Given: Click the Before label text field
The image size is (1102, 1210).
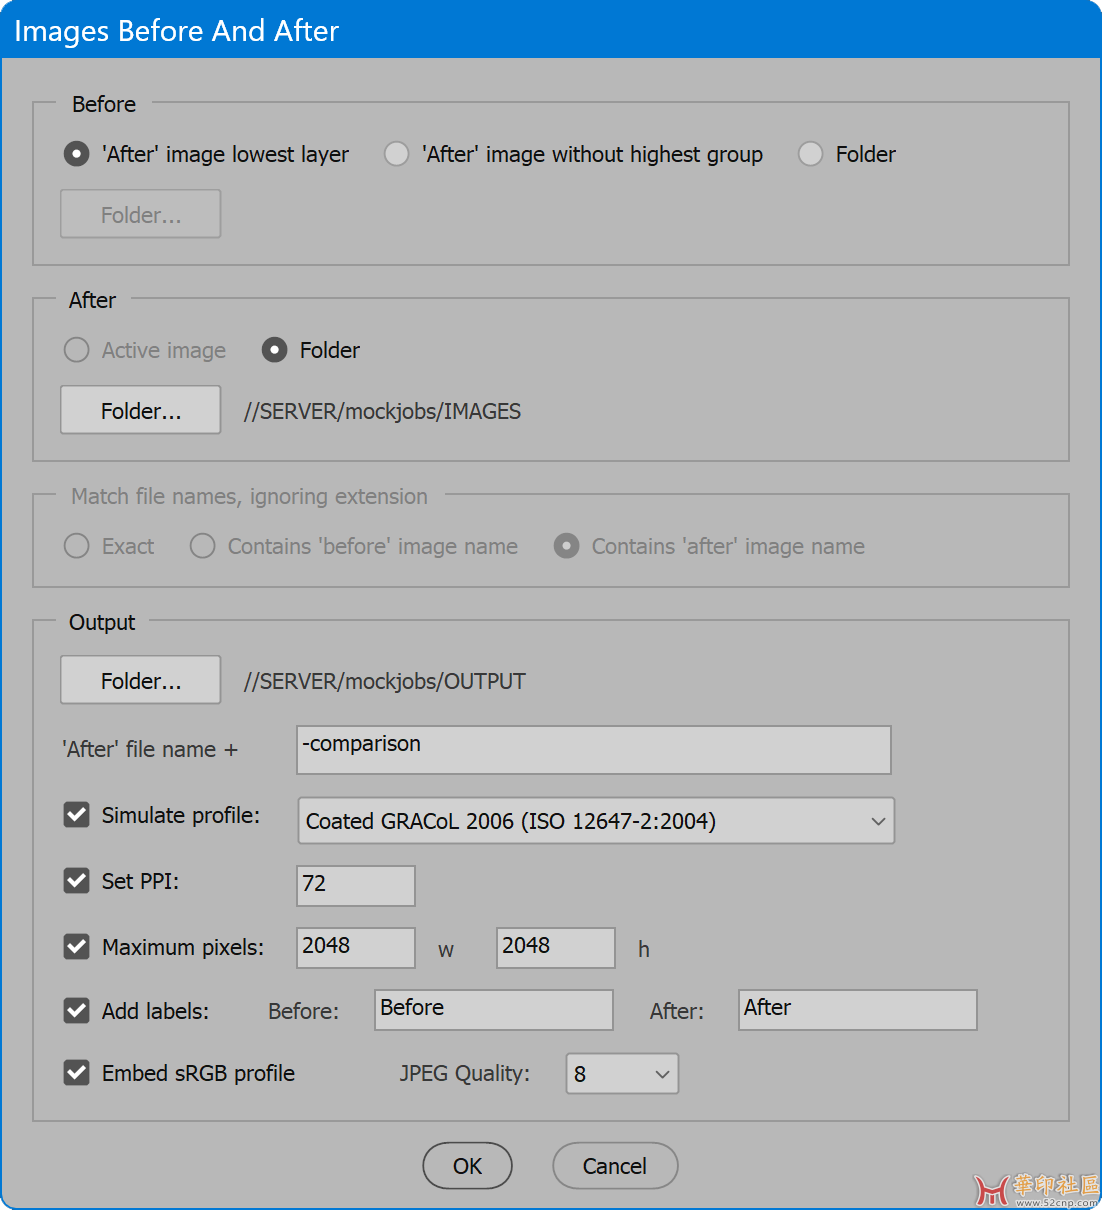Looking at the screenshot, I should pos(494,1010).
